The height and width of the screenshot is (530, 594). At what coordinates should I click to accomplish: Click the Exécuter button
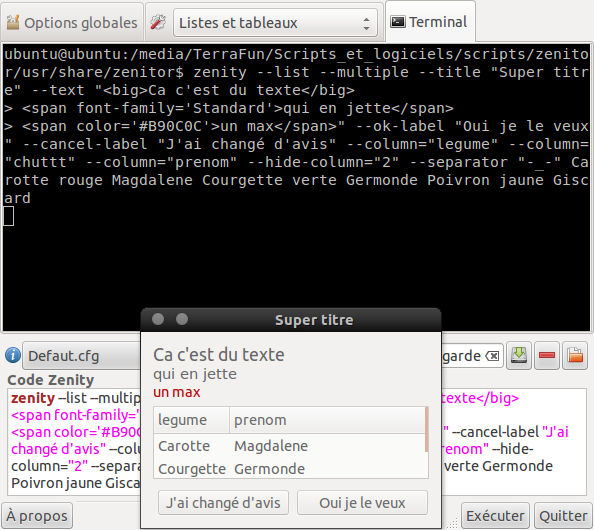pyautogui.click(x=495, y=516)
